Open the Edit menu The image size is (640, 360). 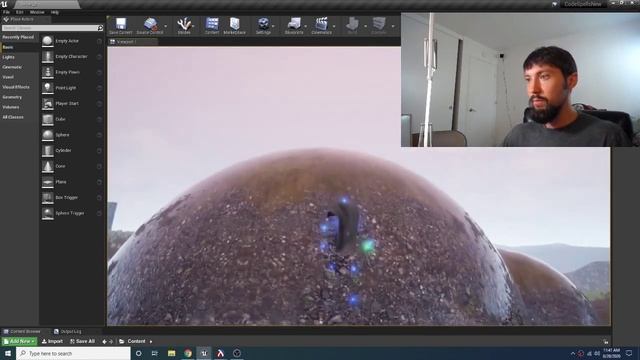click(x=19, y=12)
